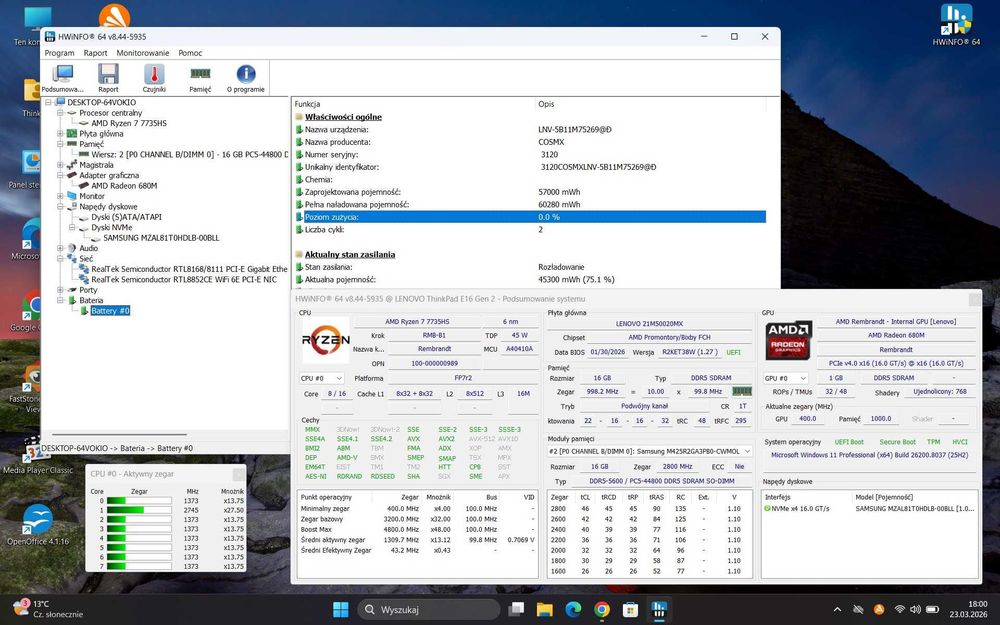The image size is (1000, 625).
Task: Select the DESKTOP-64VOKIO root node
Action: 101,102
